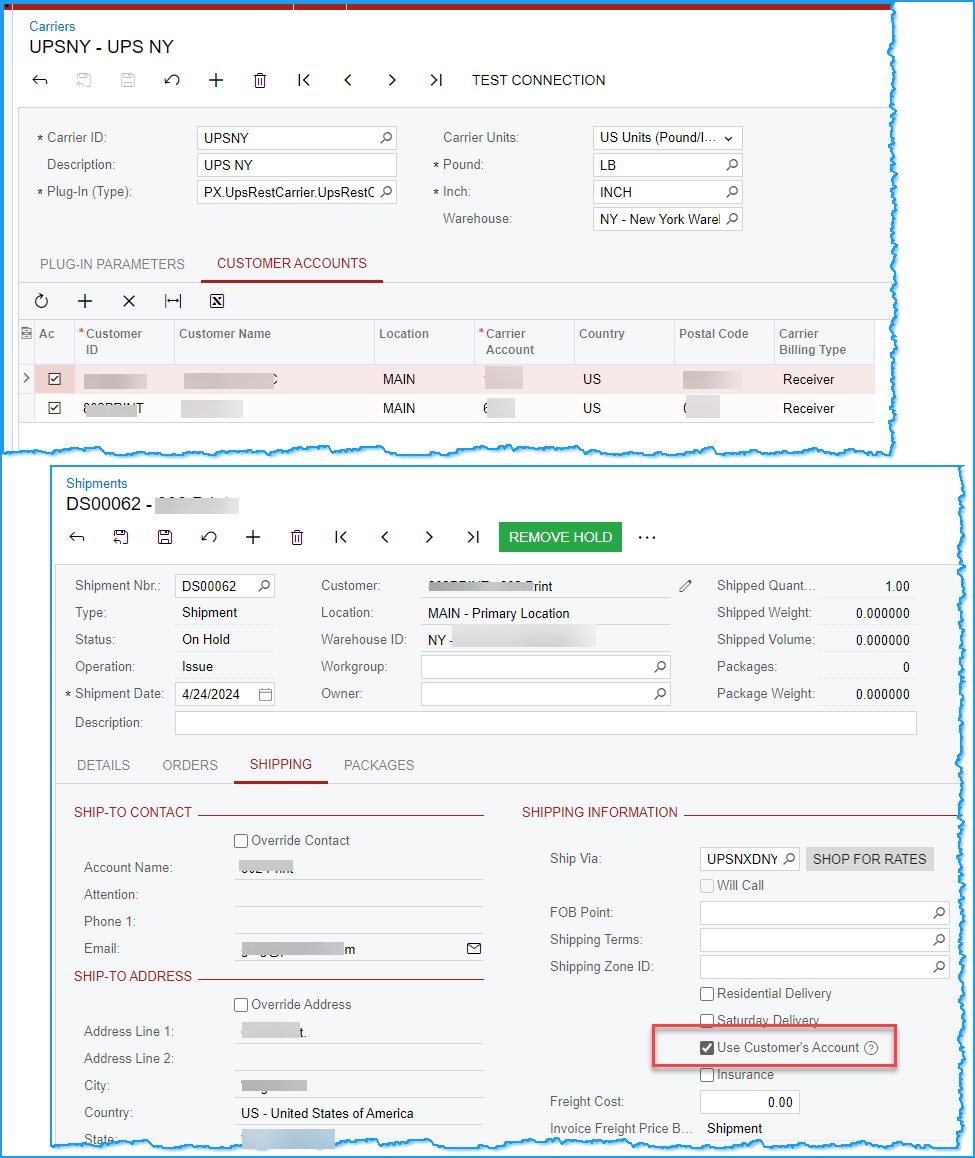Toggle active checkbox in second customer row

55,408
